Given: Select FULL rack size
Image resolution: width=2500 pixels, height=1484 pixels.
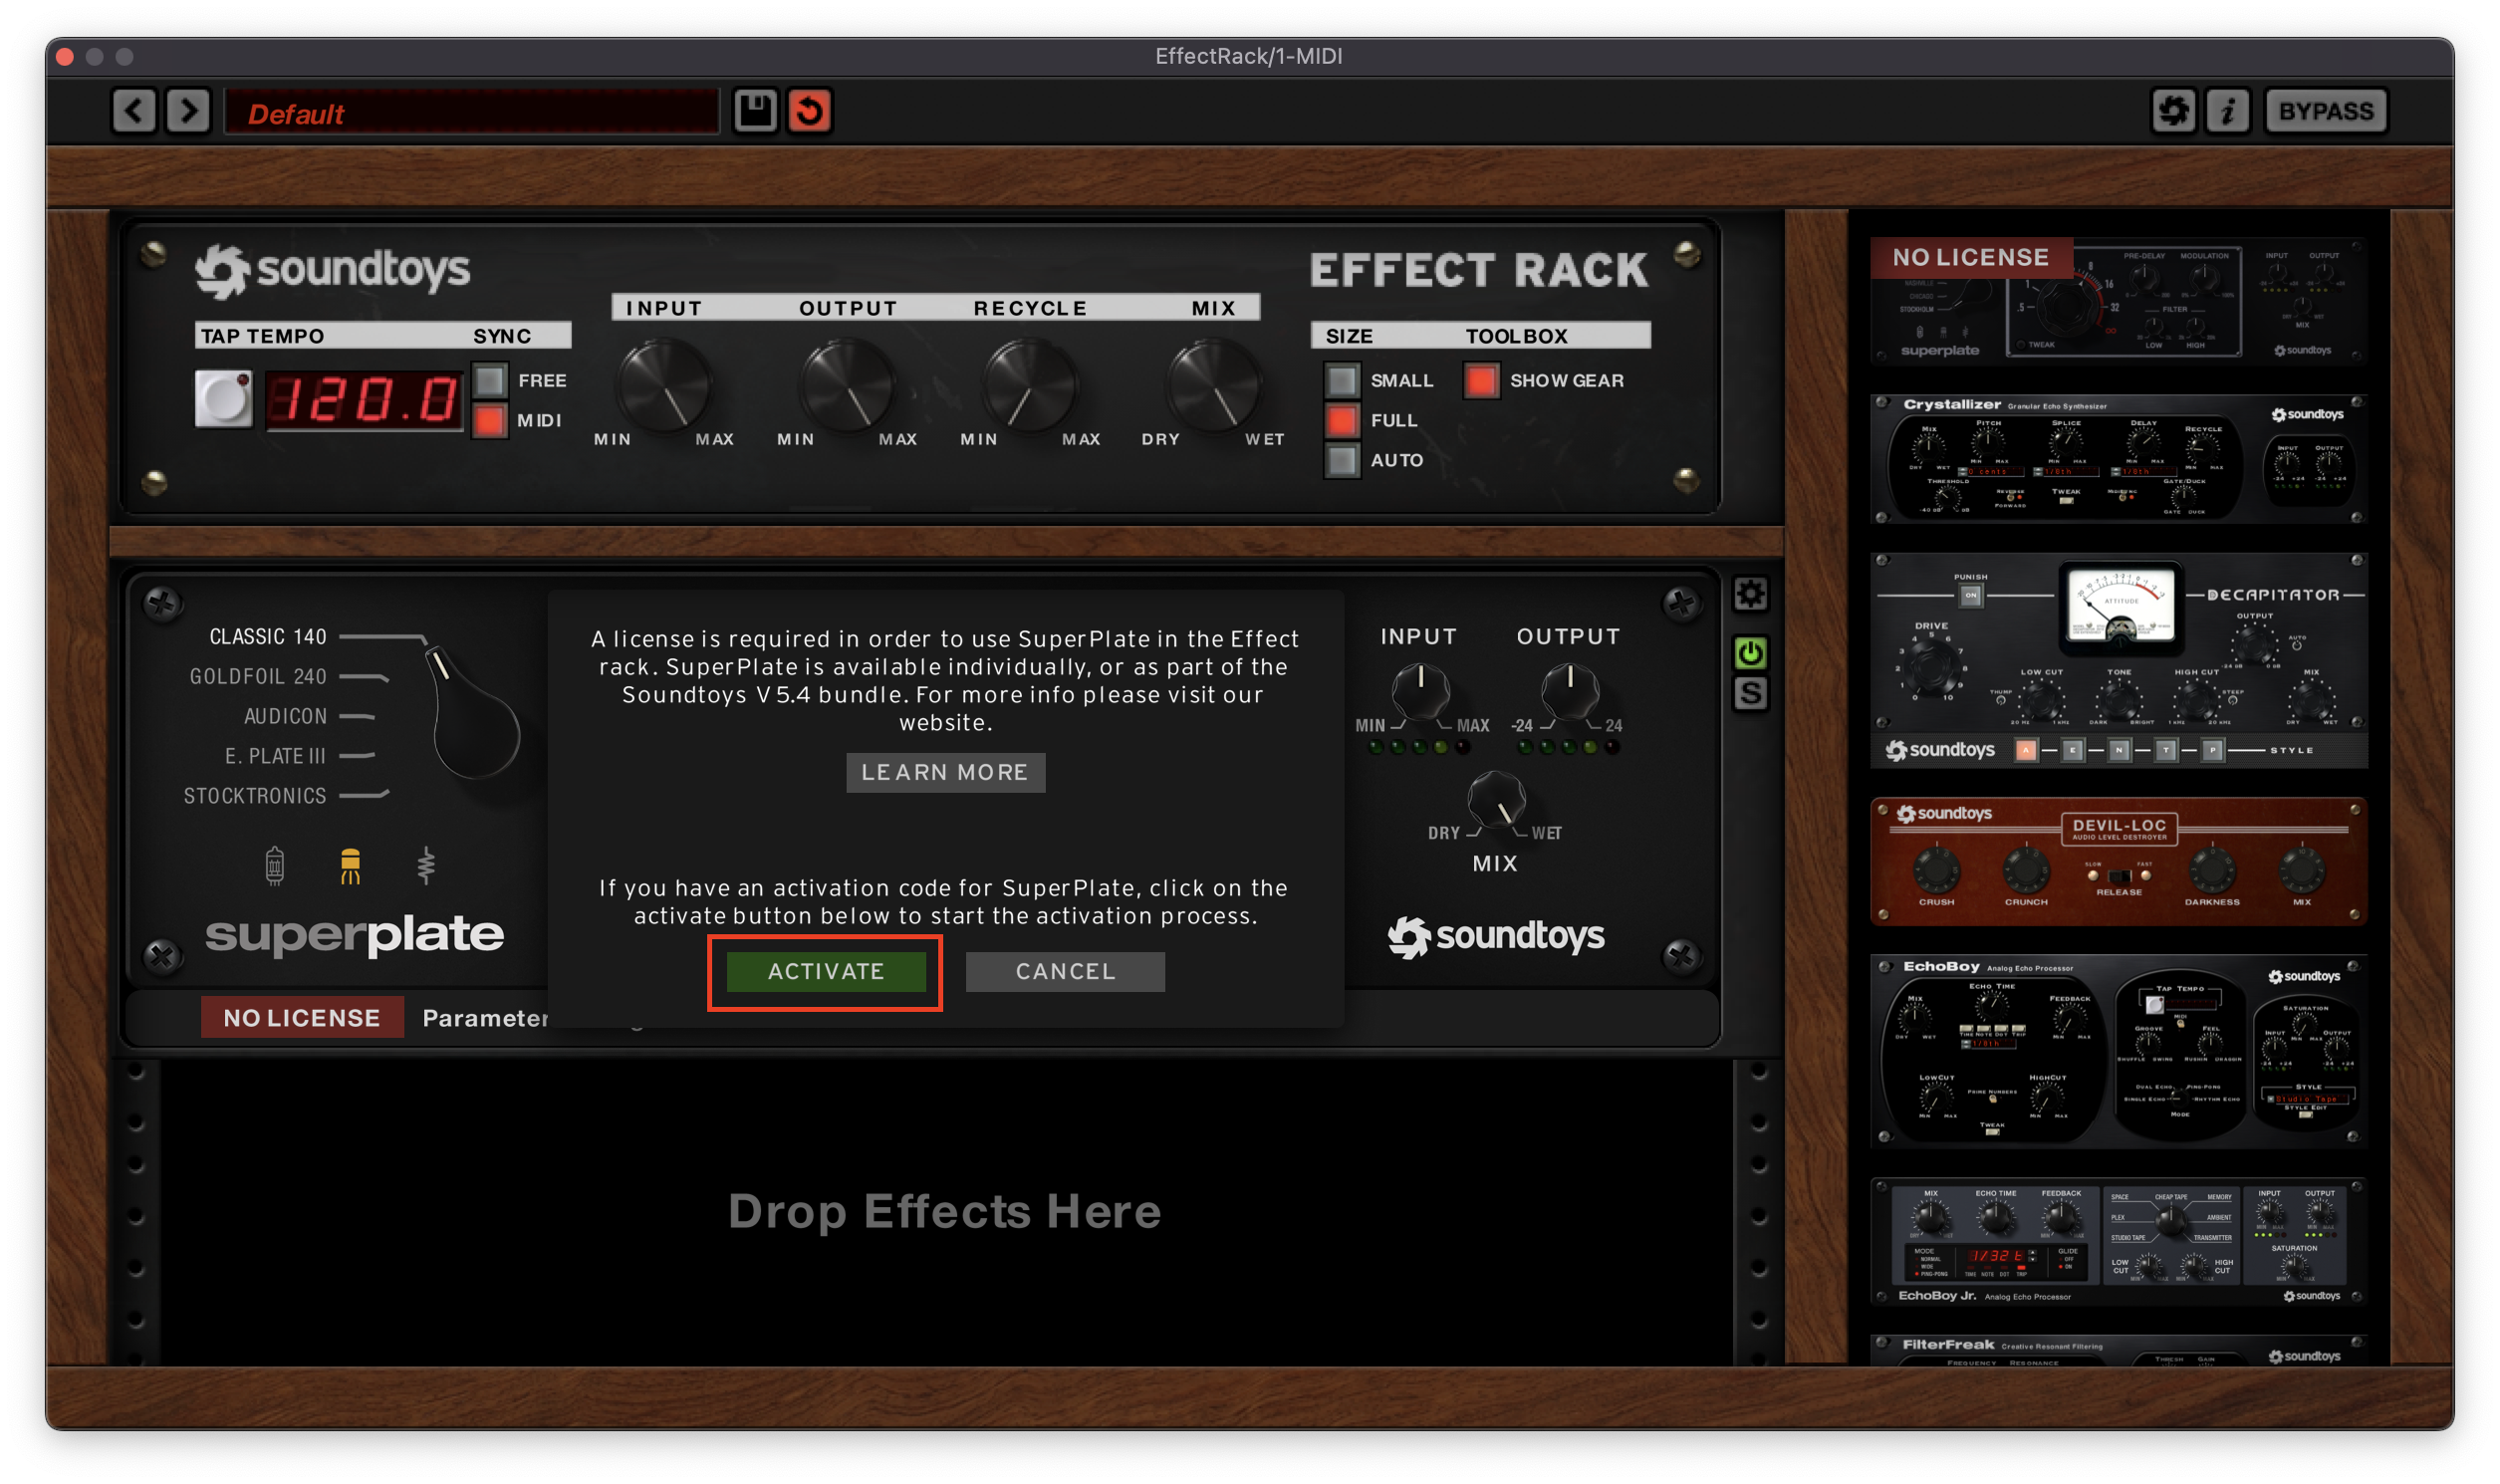Looking at the screenshot, I should (x=1342, y=421).
